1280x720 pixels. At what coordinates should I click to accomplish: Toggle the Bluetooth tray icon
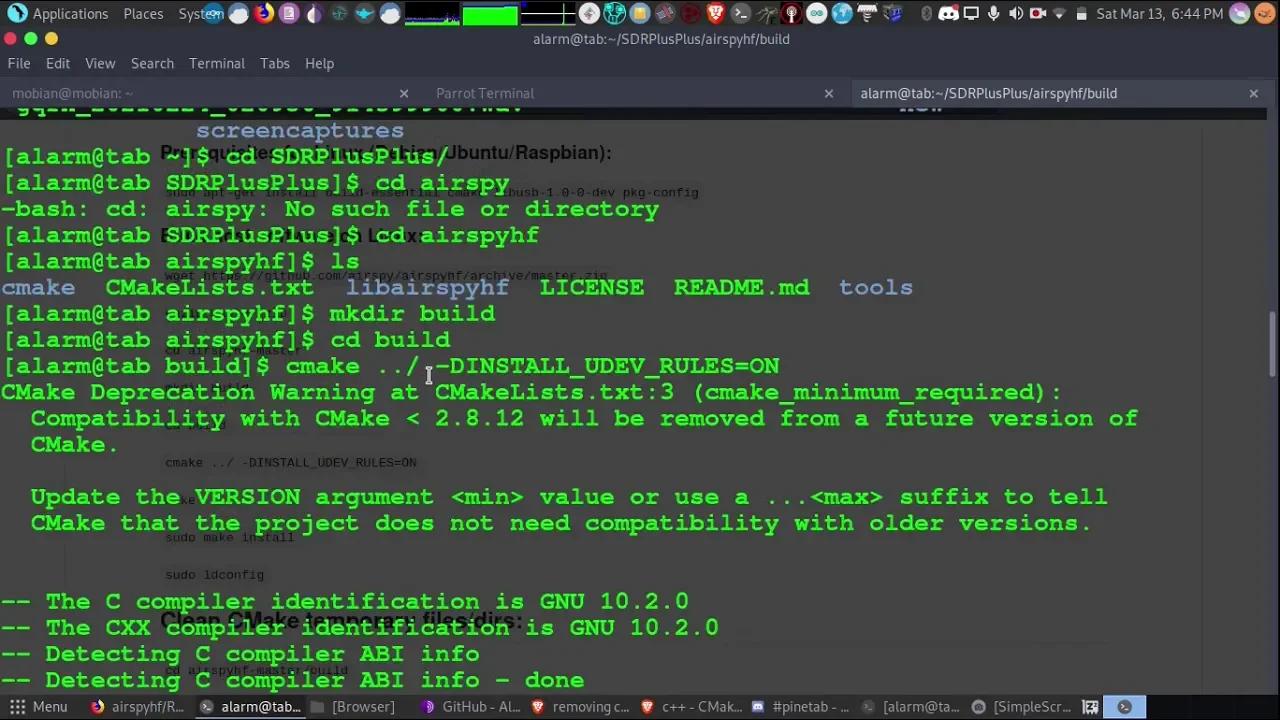point(927,13)
